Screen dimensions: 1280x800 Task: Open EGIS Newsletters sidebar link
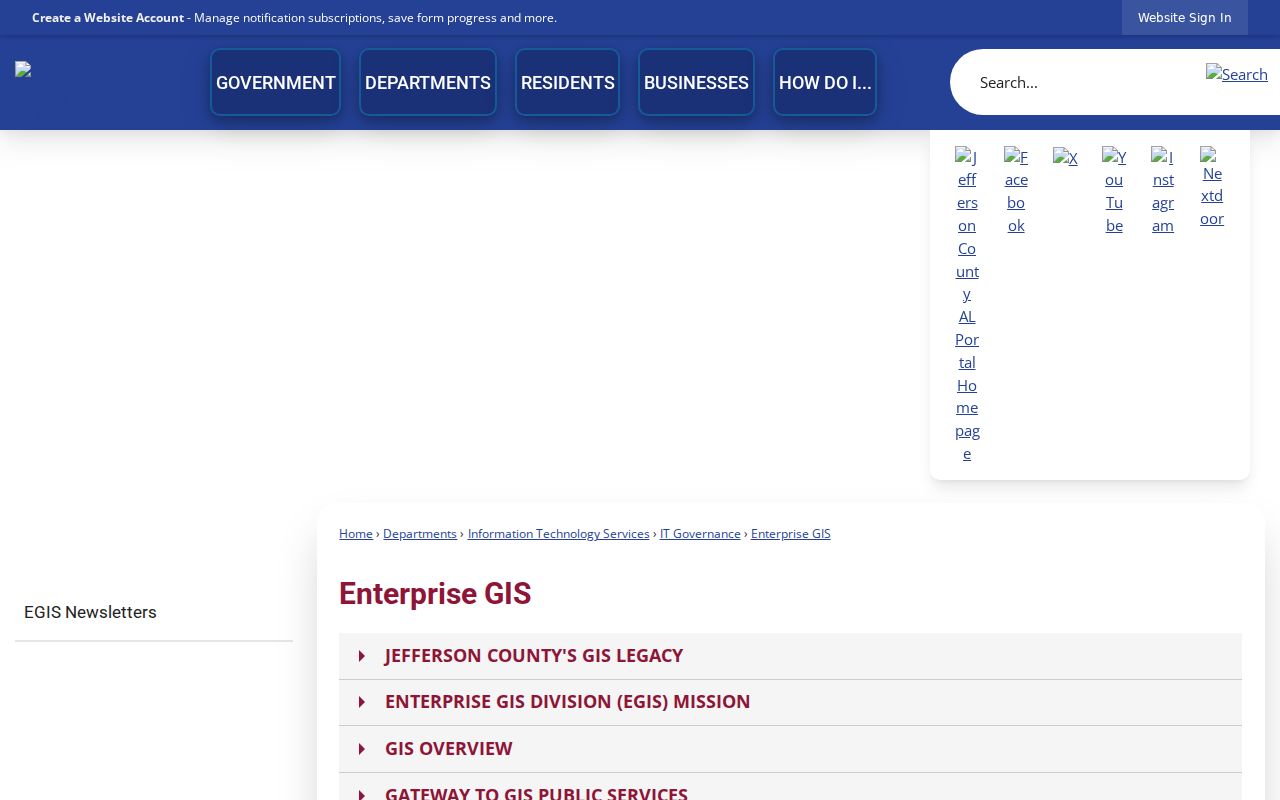point(154,612)
